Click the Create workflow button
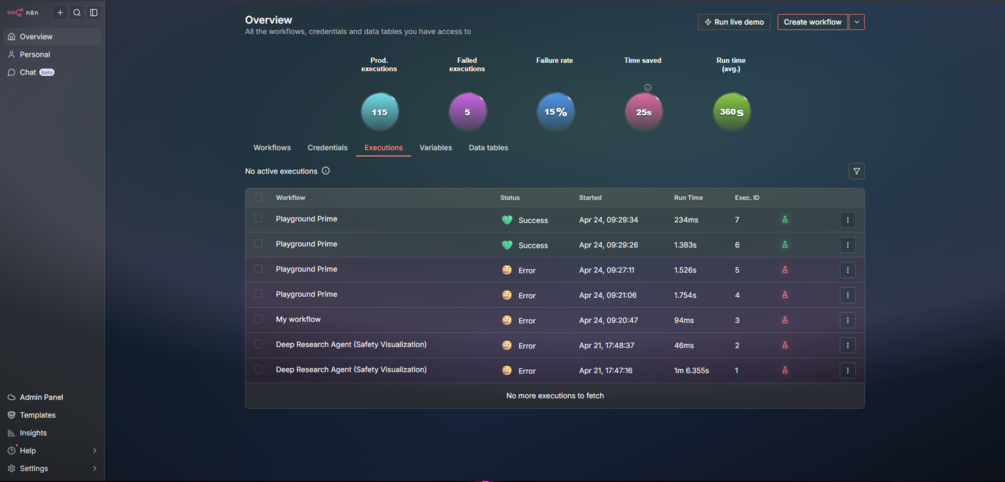Screen dimensions: 1005x482 point(812,22)
